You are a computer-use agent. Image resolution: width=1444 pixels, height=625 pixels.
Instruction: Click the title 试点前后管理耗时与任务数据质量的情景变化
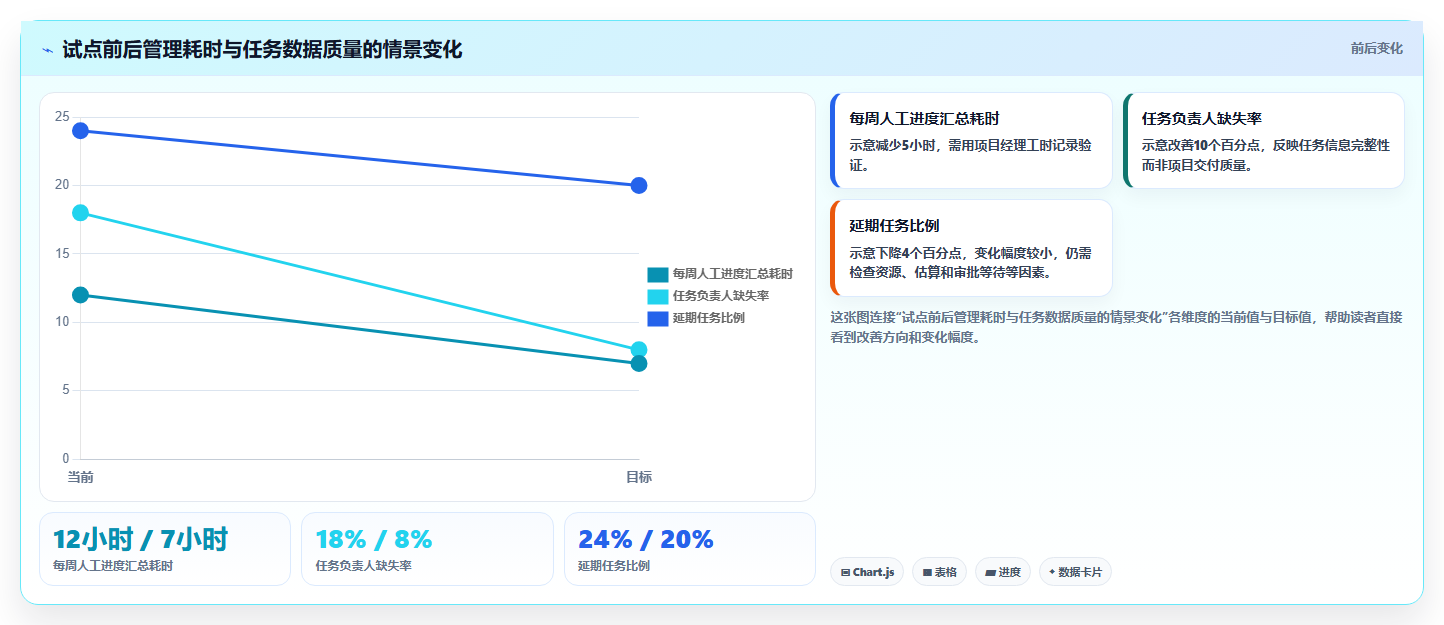262,50
